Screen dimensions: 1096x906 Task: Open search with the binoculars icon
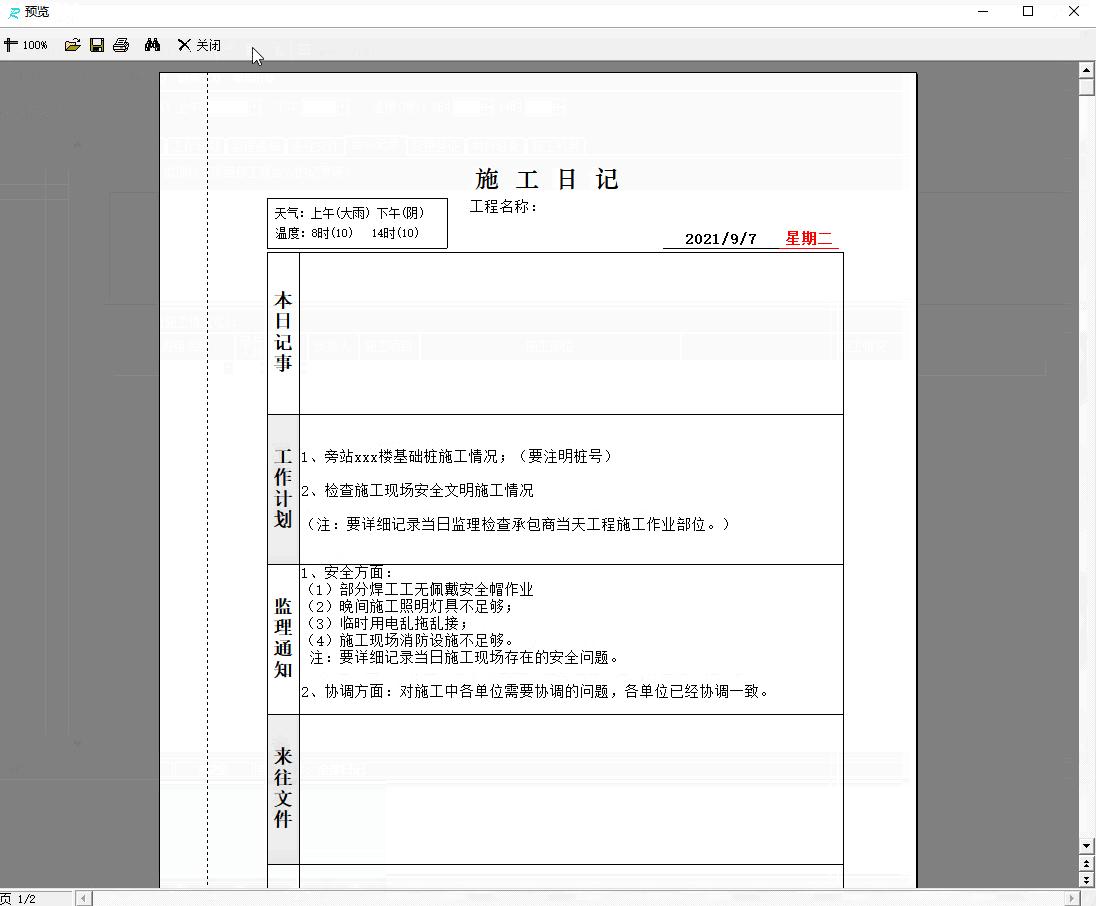pos(152,44)
